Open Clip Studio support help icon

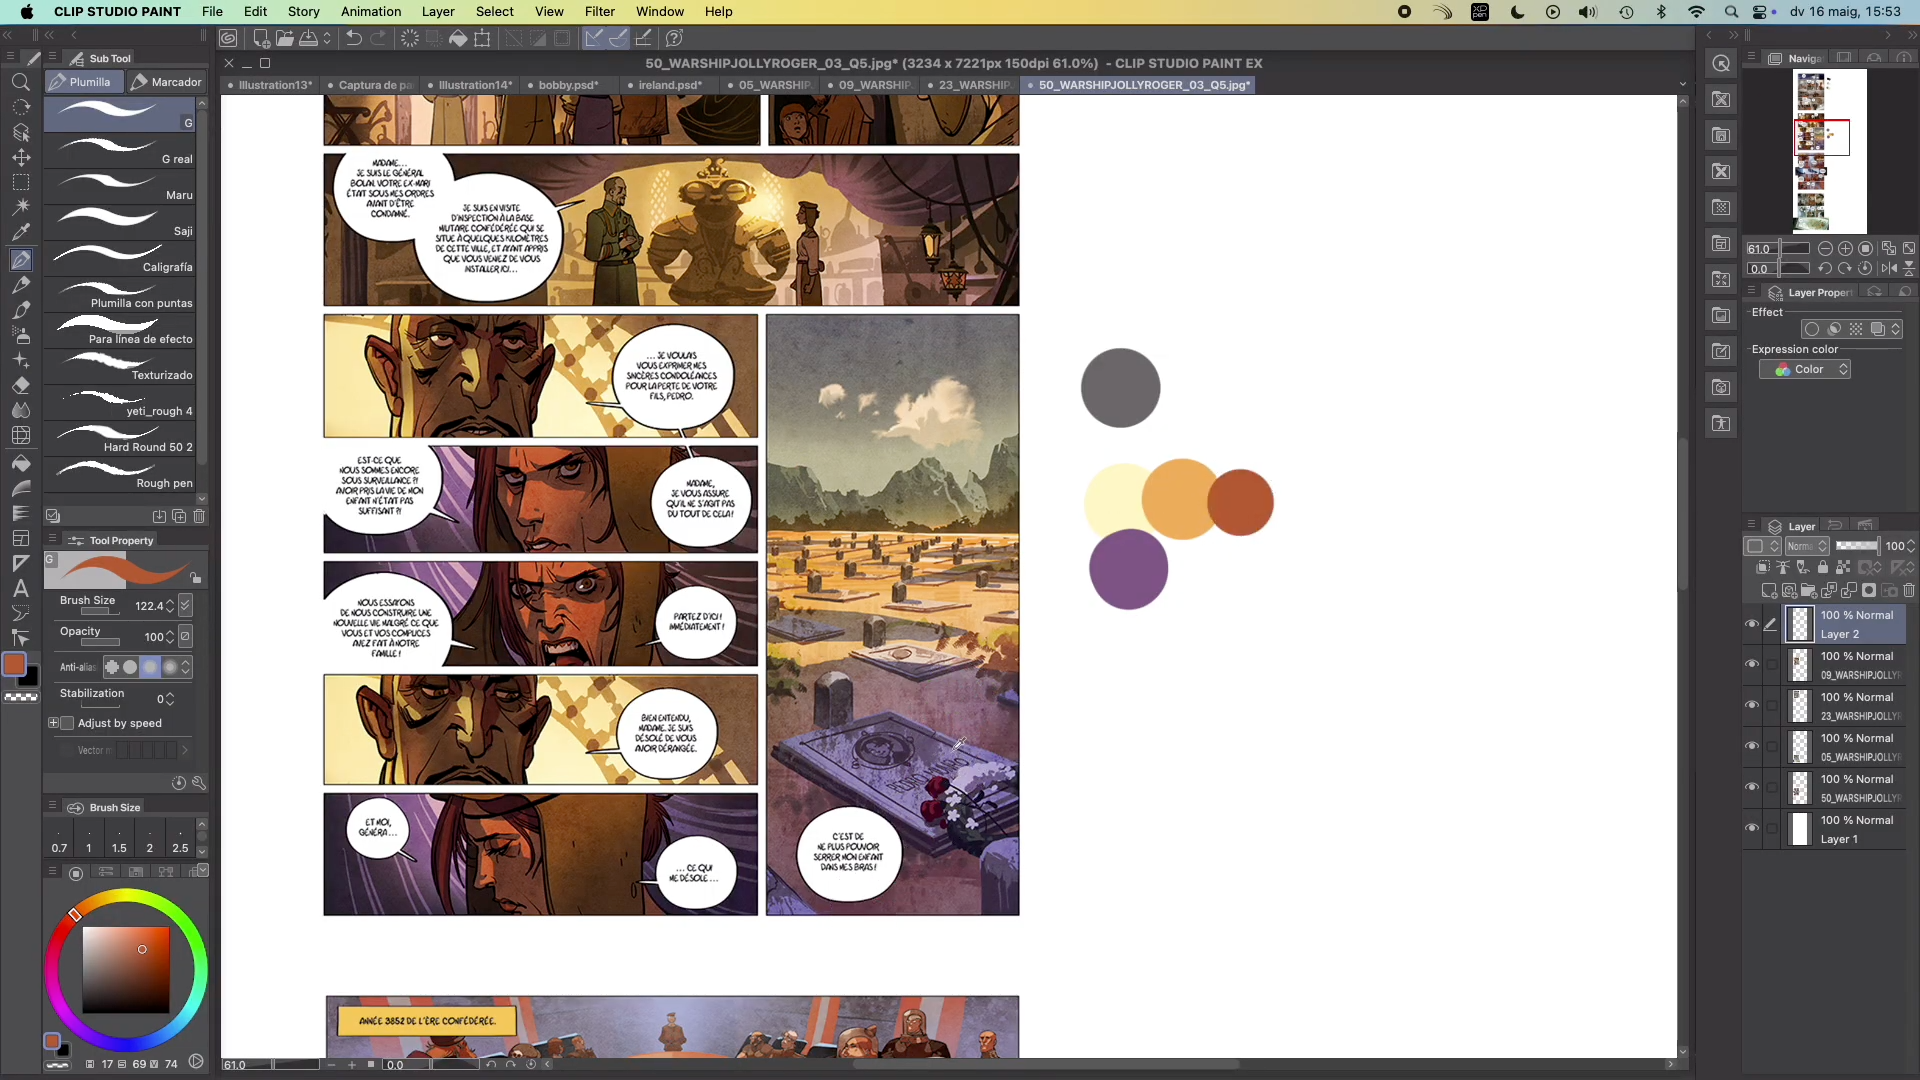tap(675, 38)
